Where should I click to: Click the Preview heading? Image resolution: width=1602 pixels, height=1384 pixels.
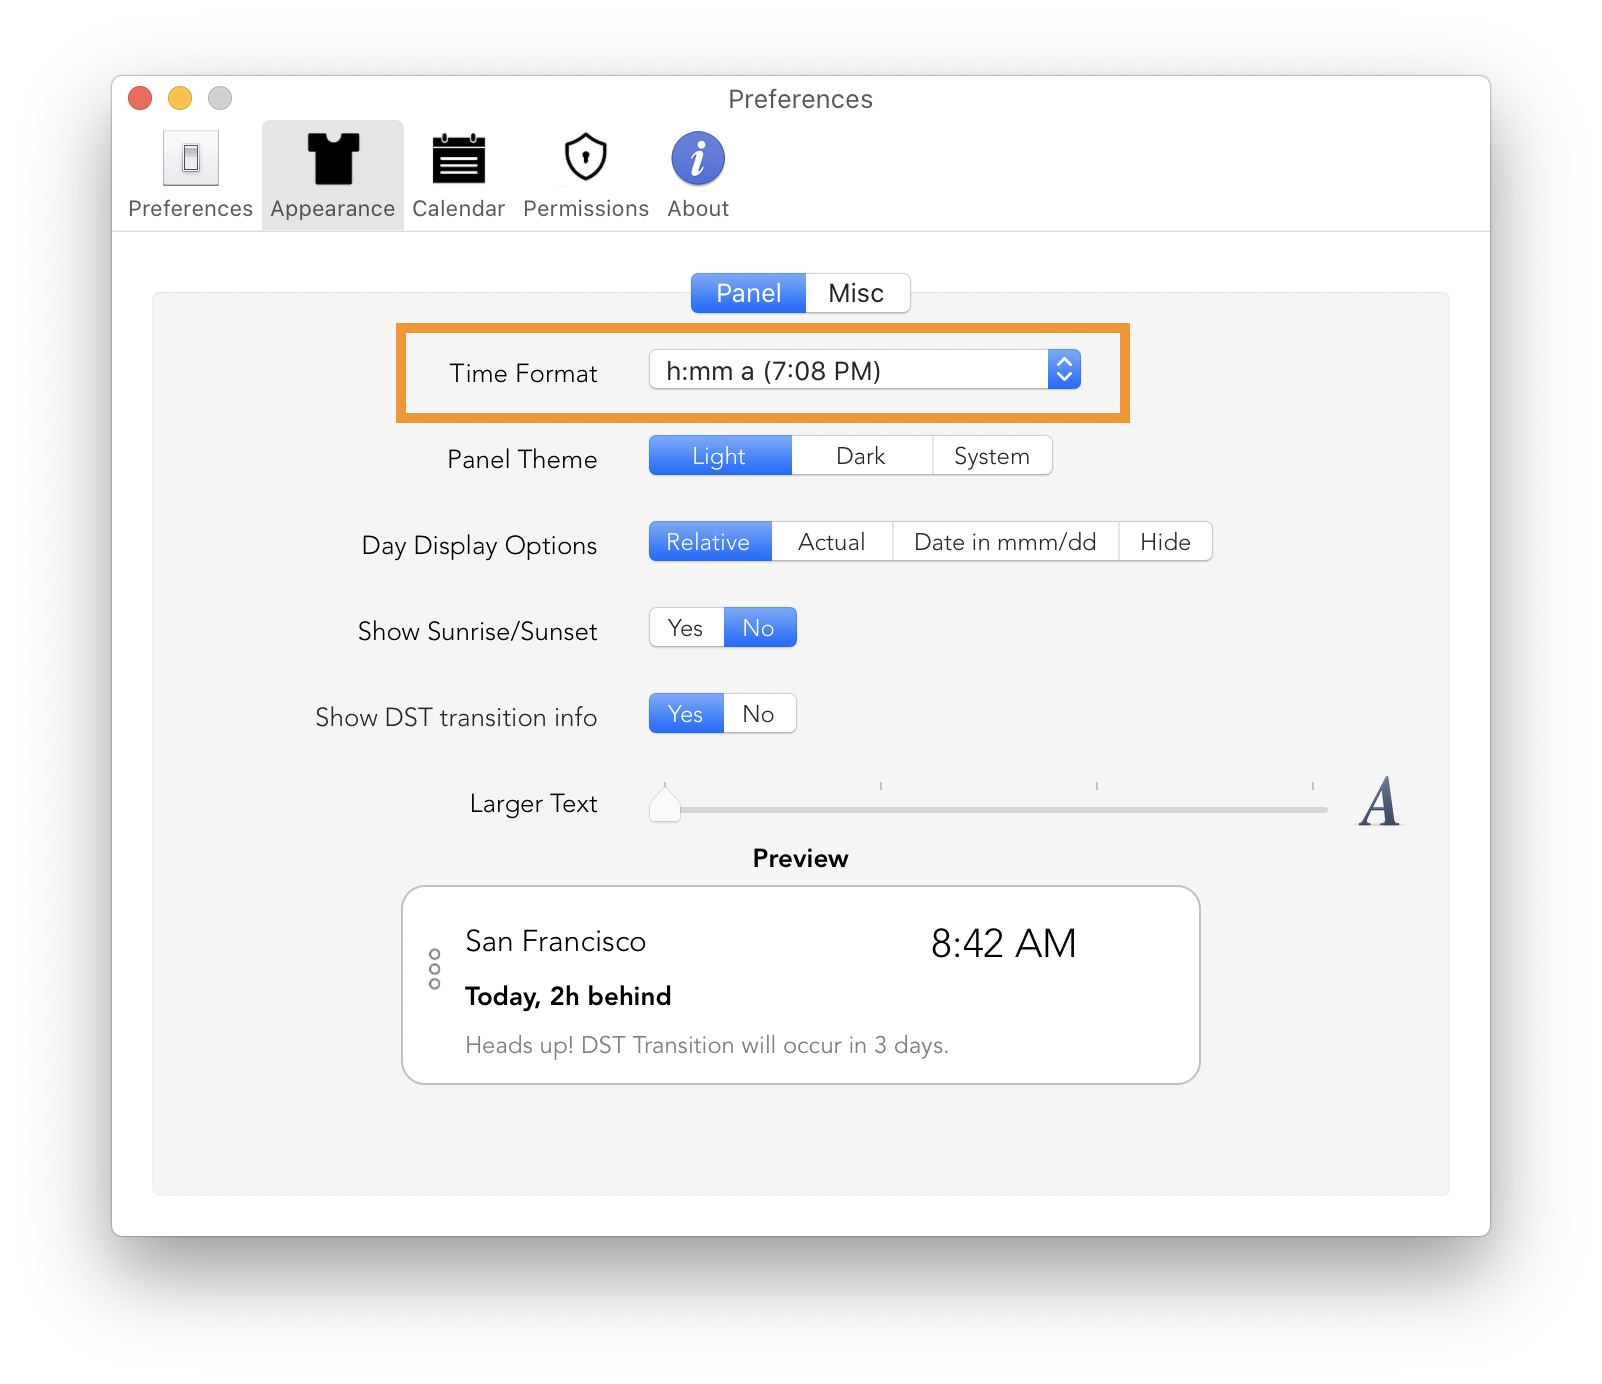click(x=800, y=858)
